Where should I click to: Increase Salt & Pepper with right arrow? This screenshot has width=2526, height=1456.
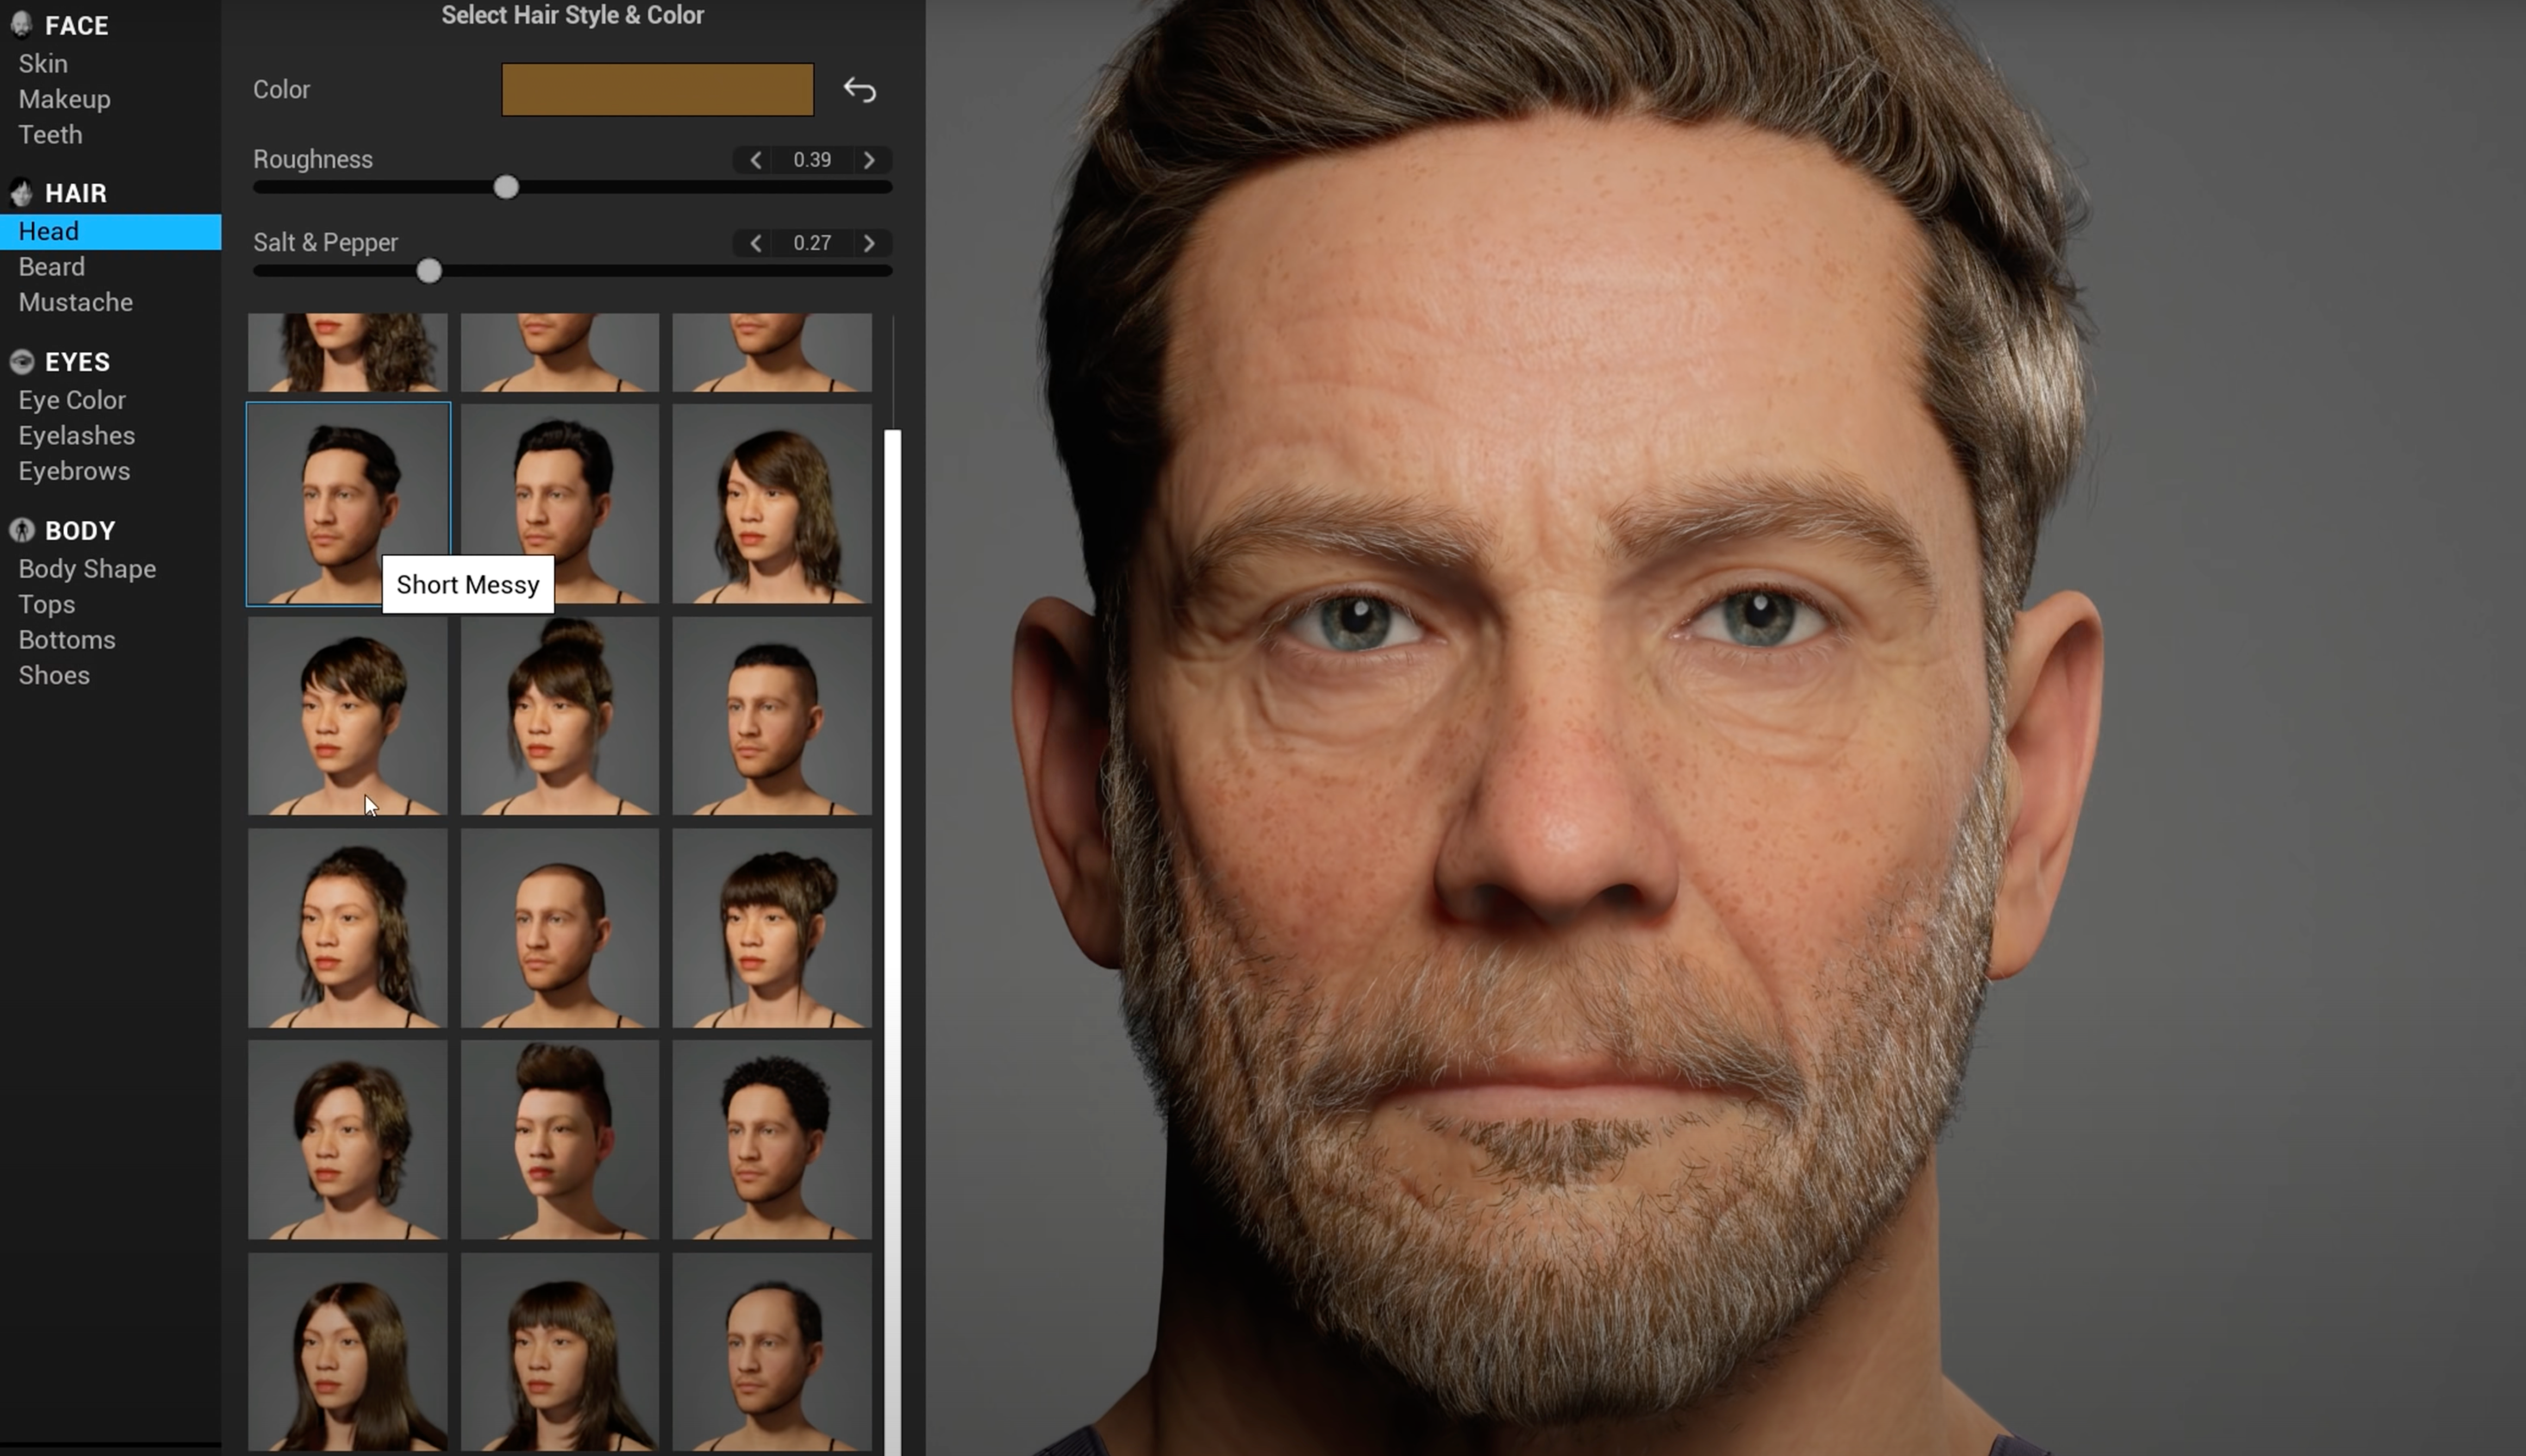(869, 243)
